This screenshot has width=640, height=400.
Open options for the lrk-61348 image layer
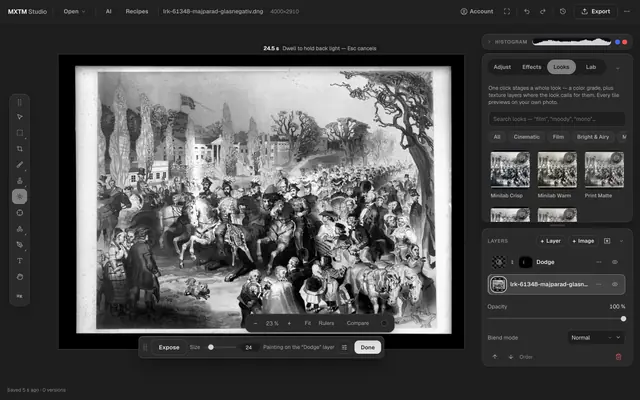pyautogui.click(x=599, y=284)
